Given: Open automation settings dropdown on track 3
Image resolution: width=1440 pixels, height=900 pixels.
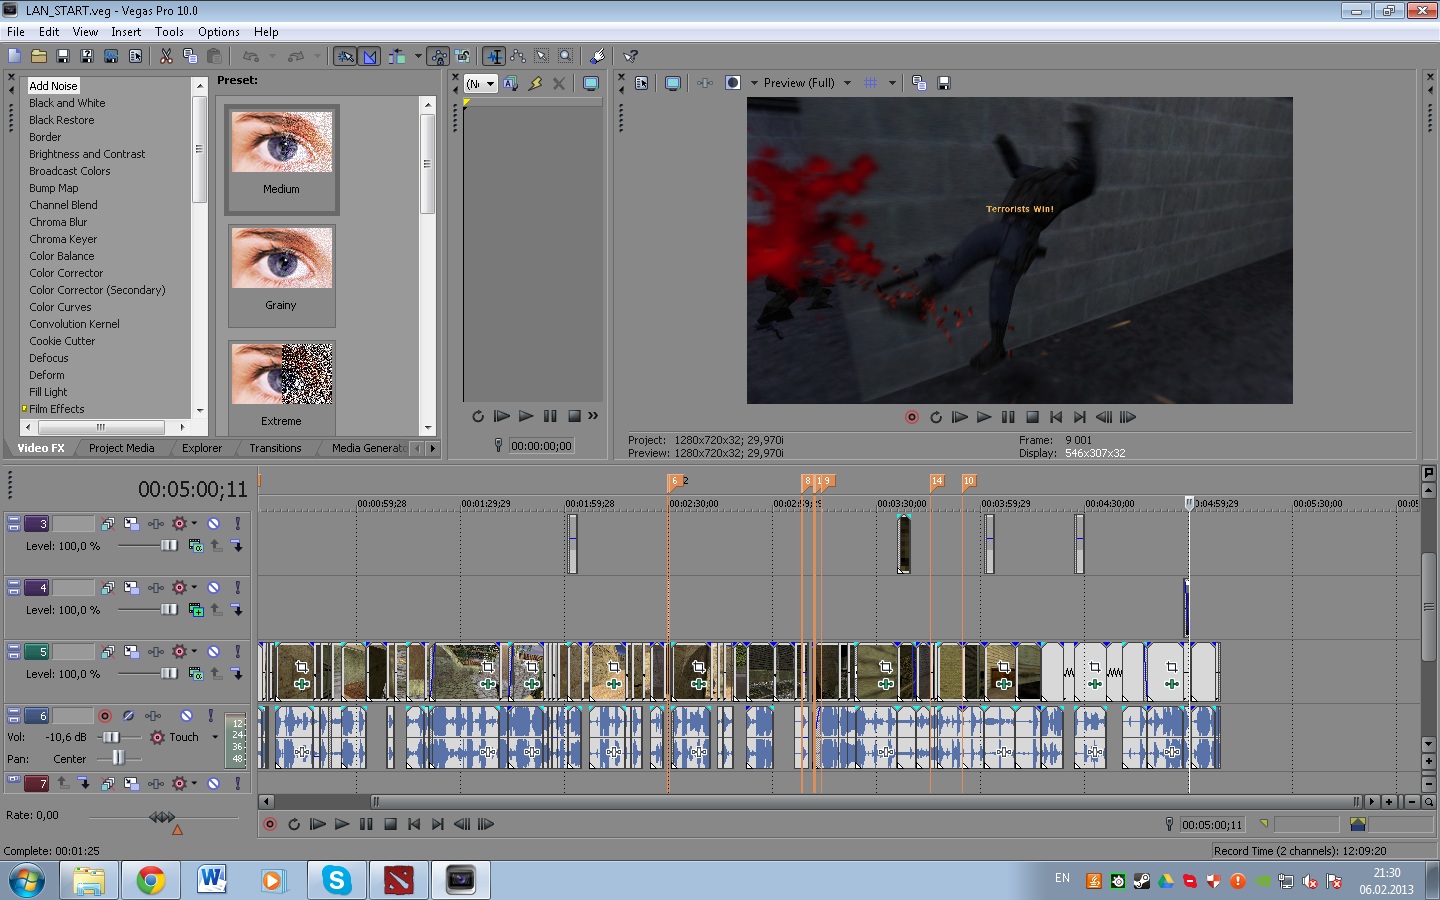Looking at the screenshot, I should coord(193,523).
